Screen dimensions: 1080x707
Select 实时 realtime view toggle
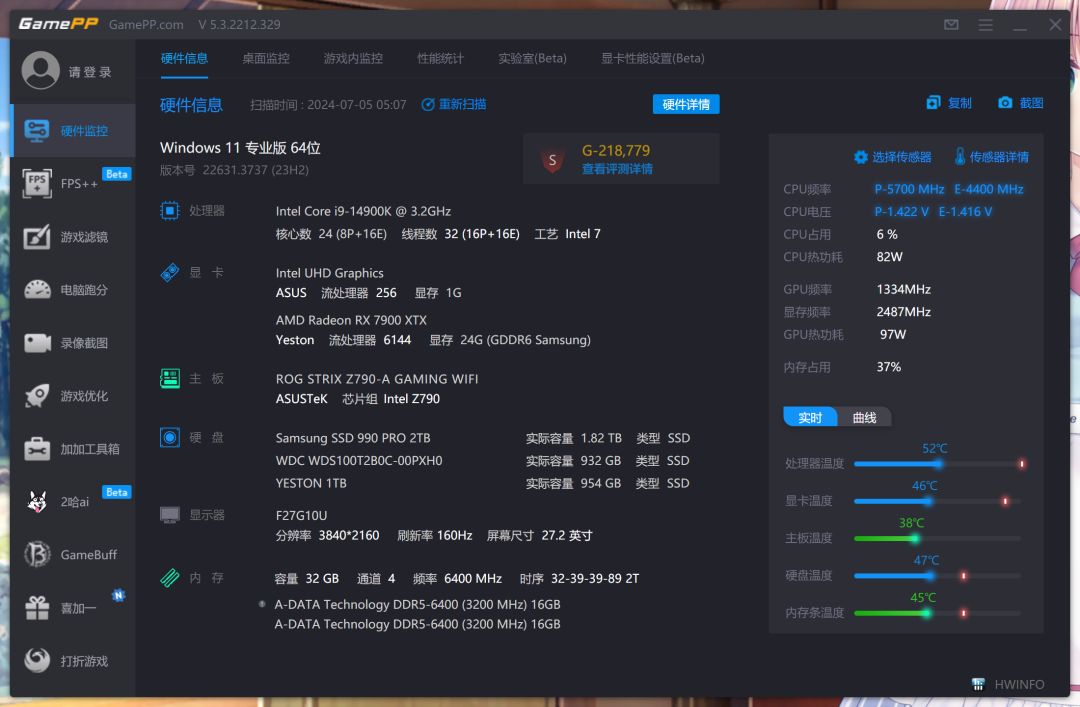click(810, 418)
